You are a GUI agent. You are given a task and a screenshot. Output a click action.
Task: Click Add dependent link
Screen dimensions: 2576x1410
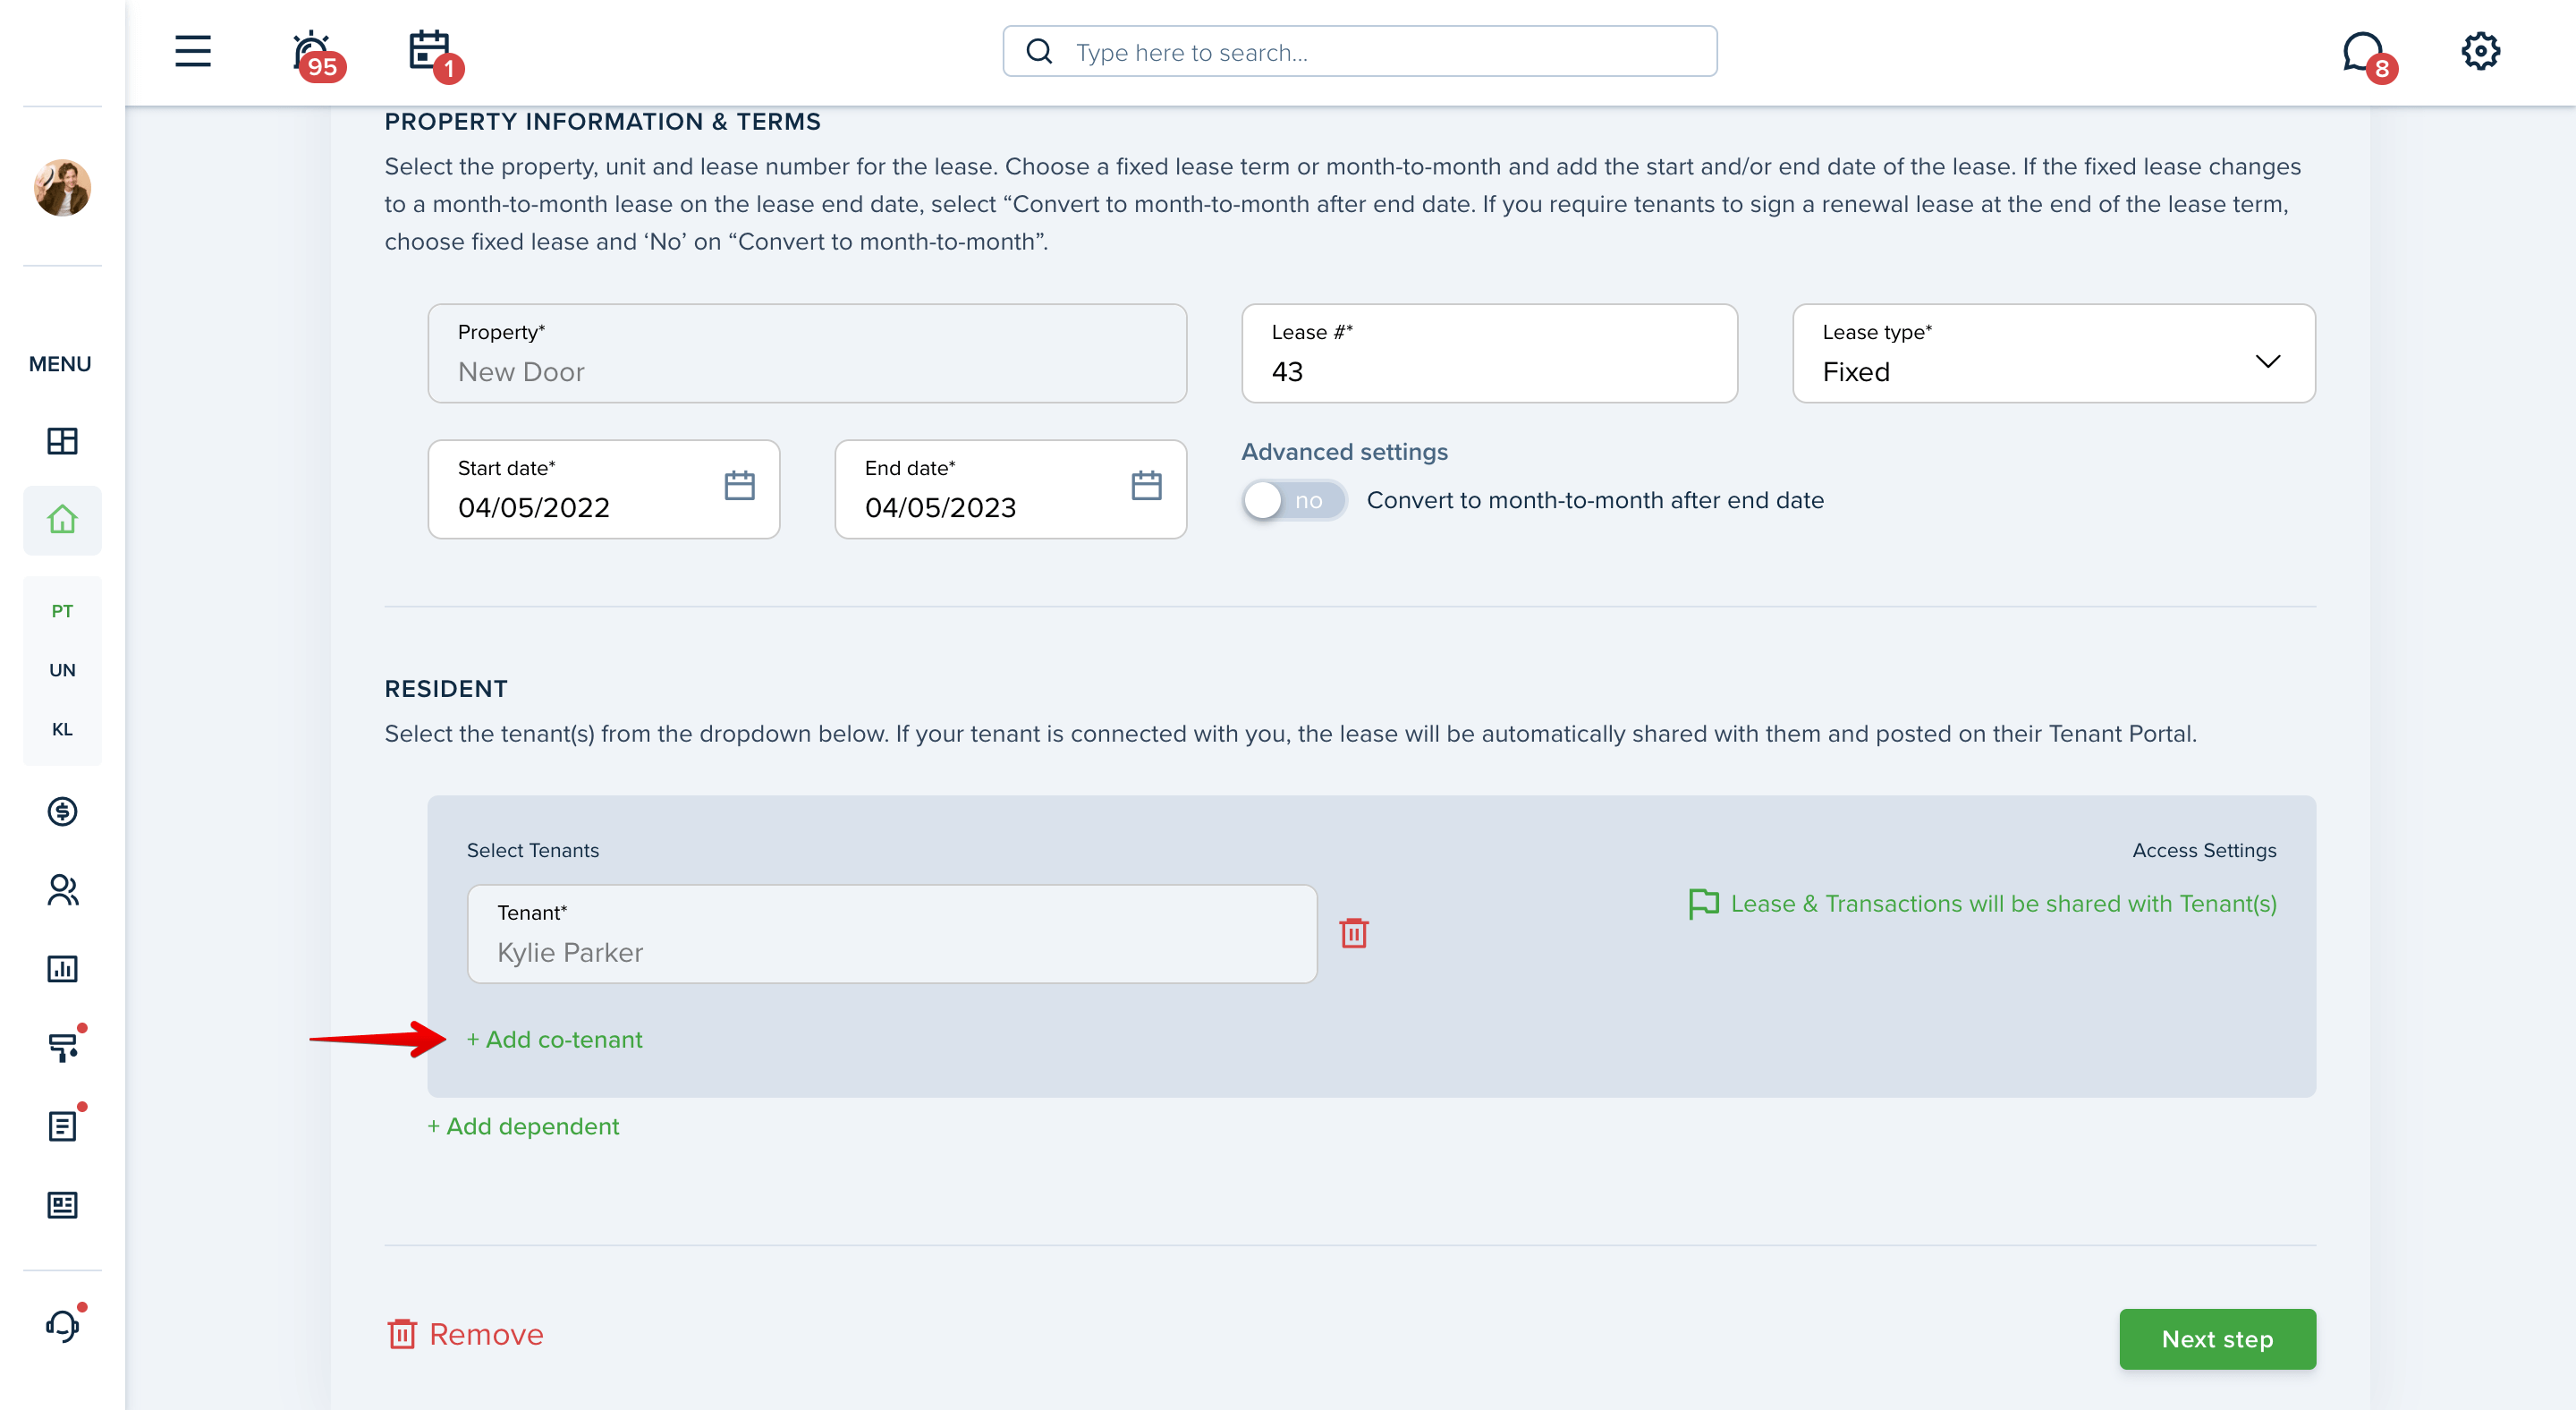click(524, 1127)
